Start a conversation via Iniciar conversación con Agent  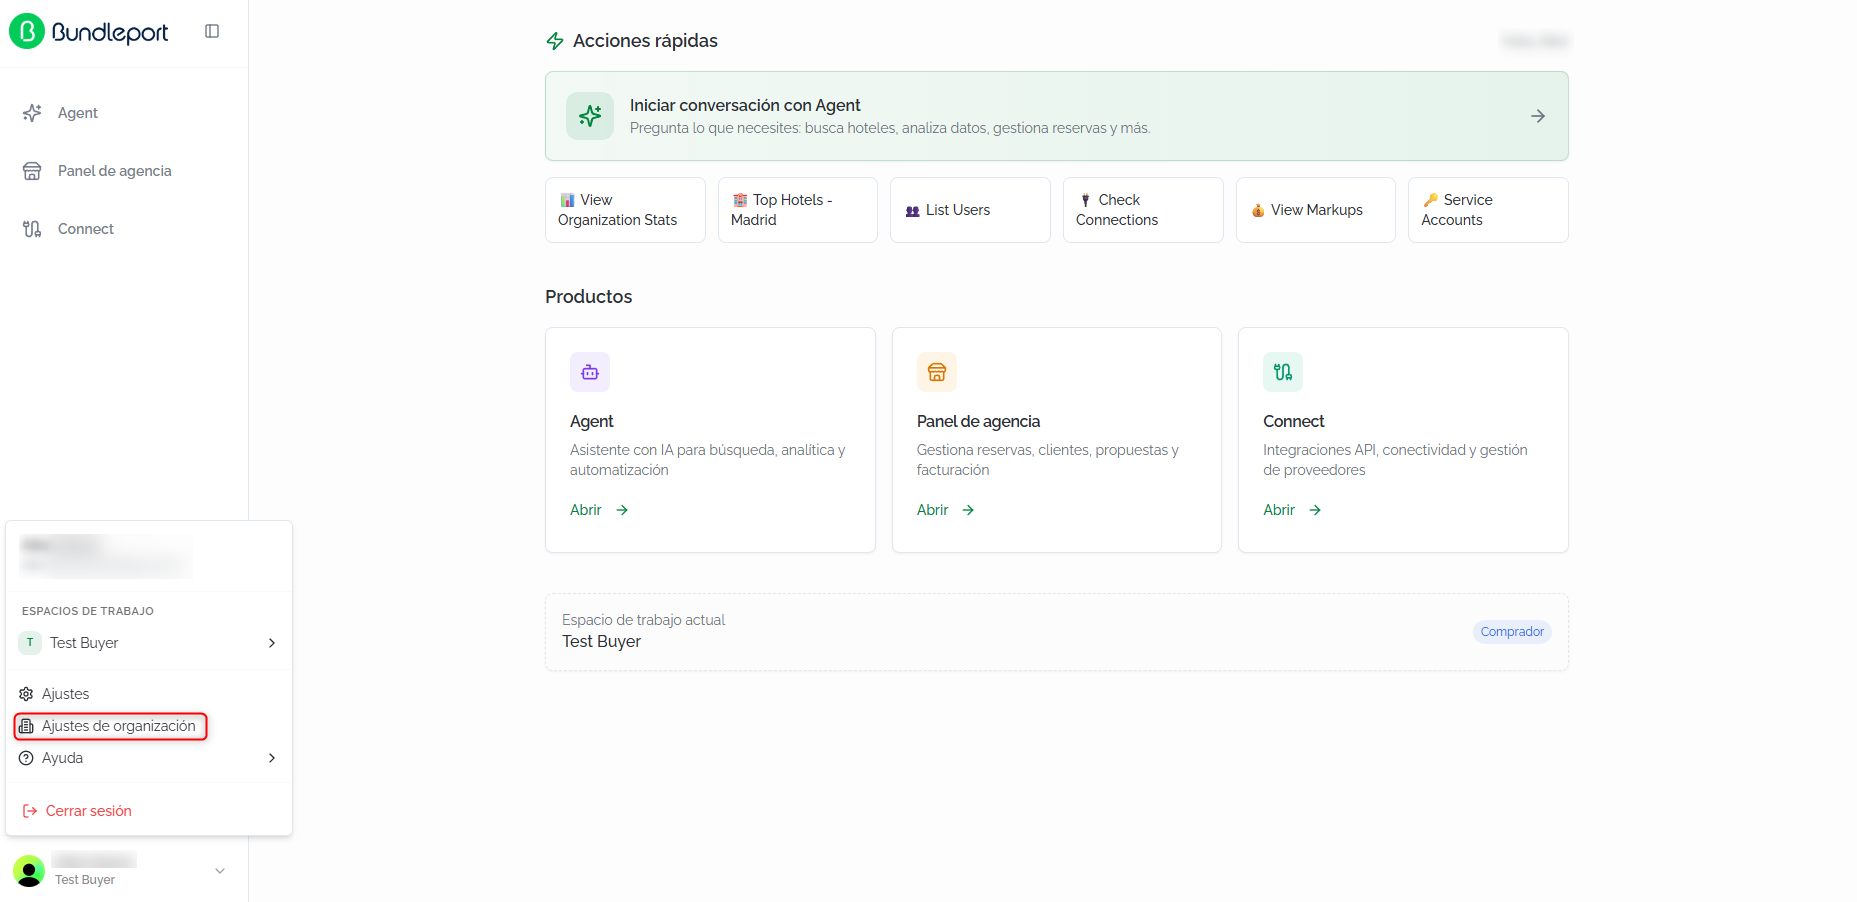click(x=1057, y=116)
